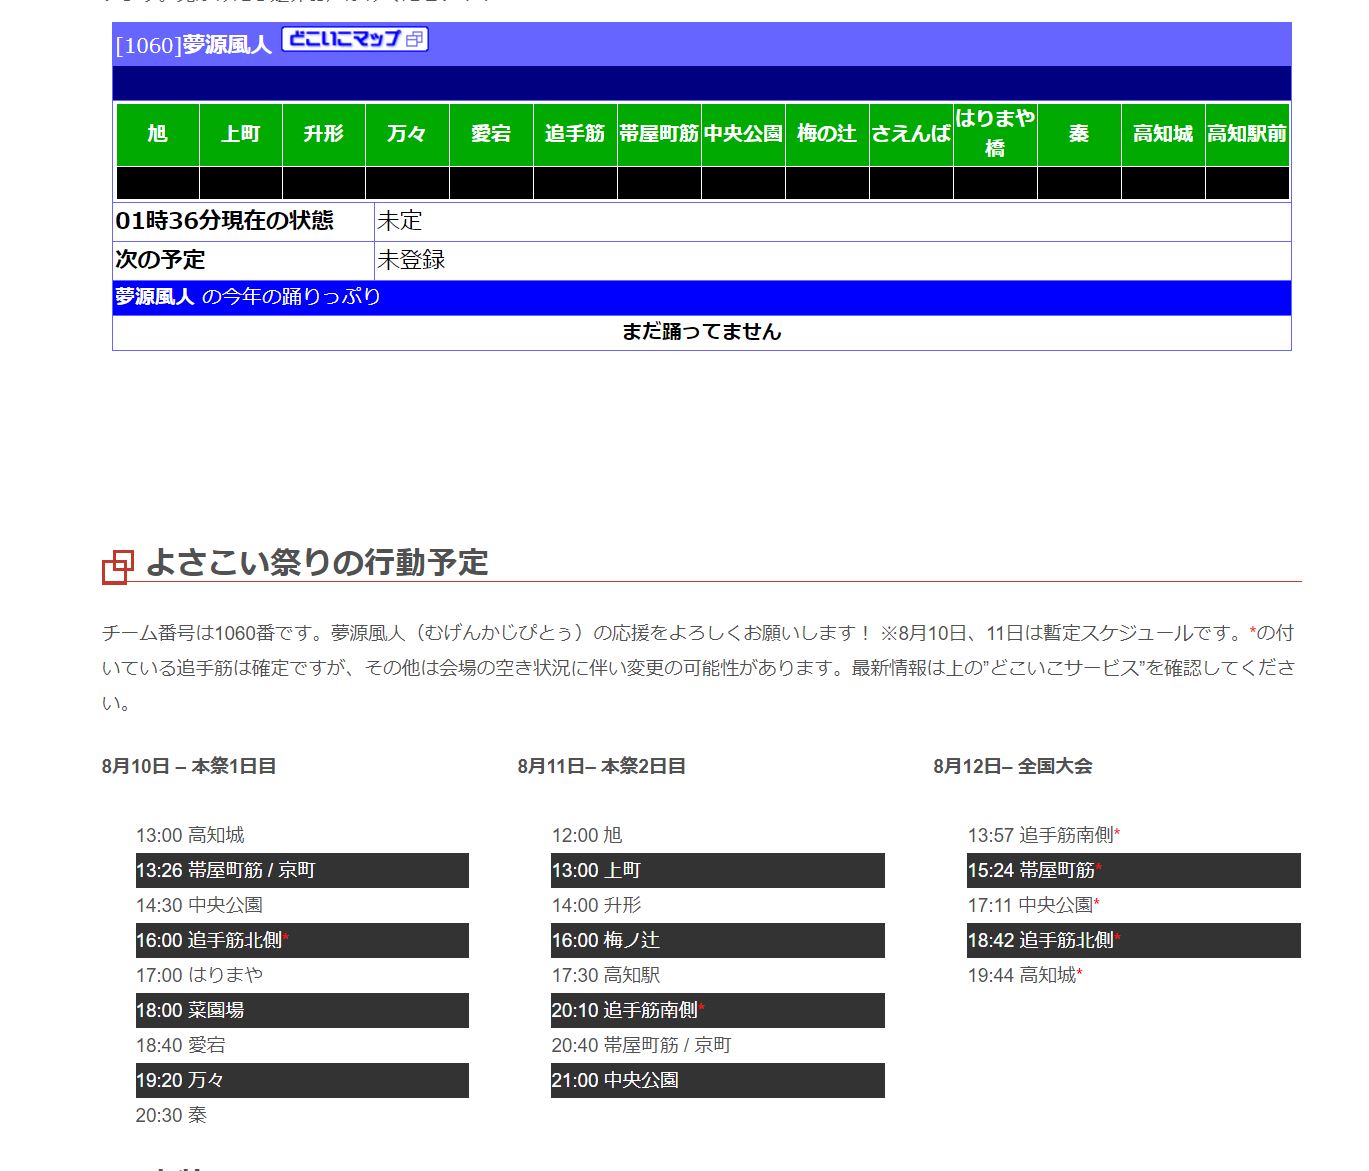
Task: Select the 高知城 venue header cell
Action: click(1163, 134)
